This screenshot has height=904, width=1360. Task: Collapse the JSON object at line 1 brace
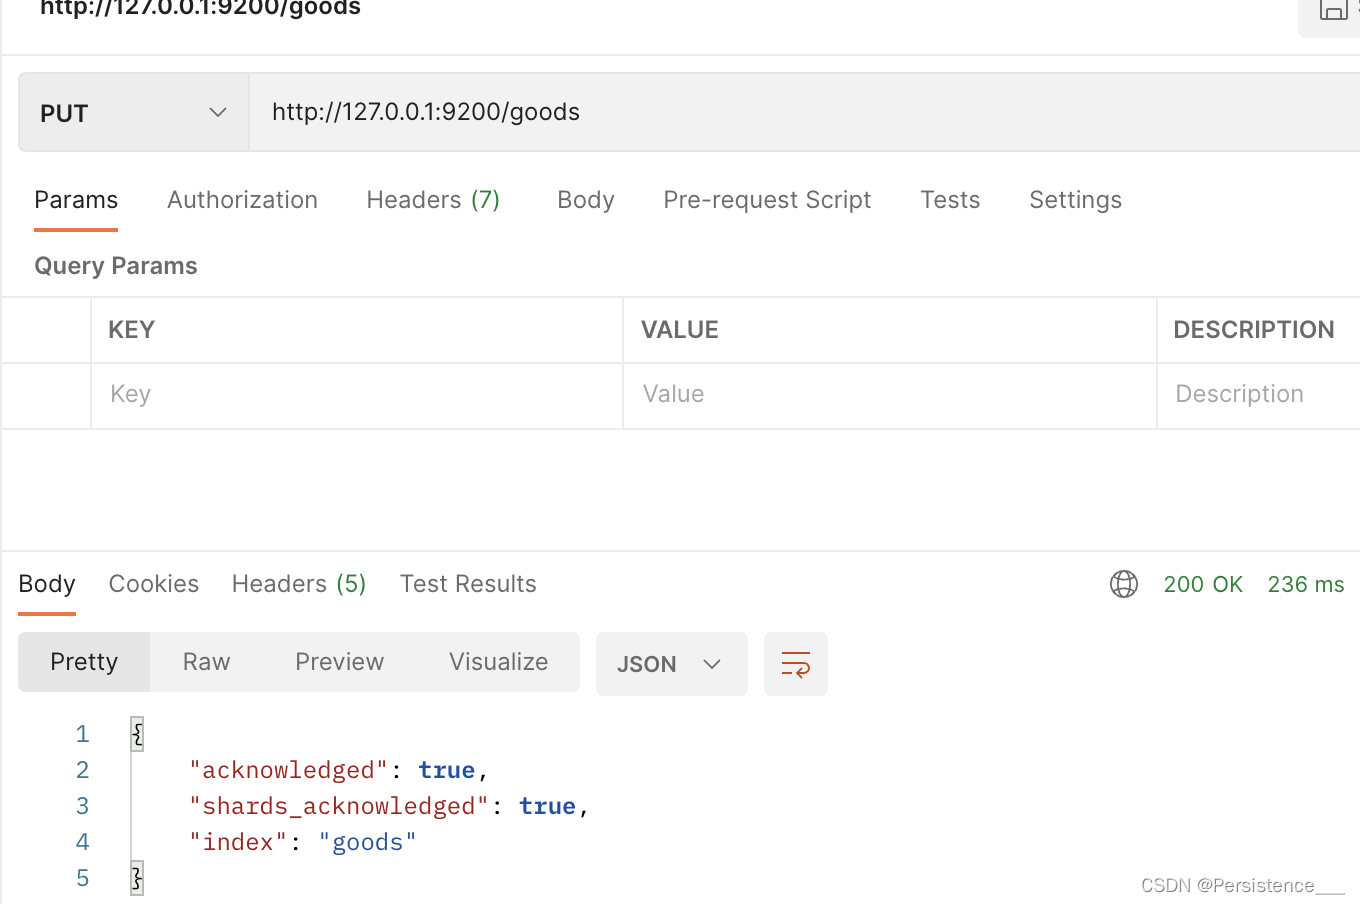(137, 734)
